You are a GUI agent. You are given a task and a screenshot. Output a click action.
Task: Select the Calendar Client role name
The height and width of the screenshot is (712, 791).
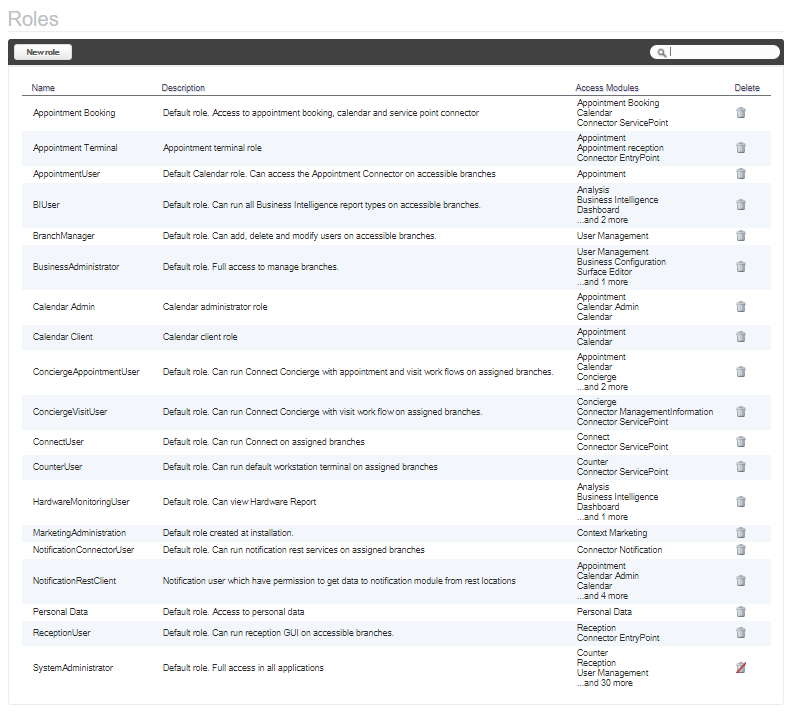(63, 337)
